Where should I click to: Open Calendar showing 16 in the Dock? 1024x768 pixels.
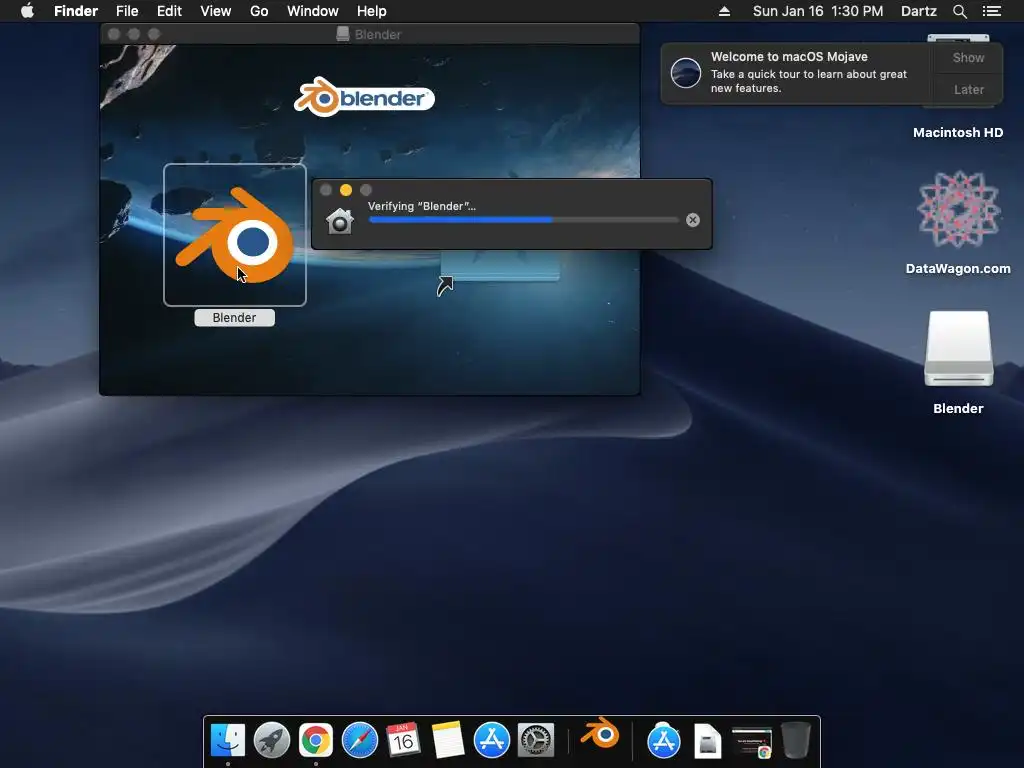click(403, 741)
